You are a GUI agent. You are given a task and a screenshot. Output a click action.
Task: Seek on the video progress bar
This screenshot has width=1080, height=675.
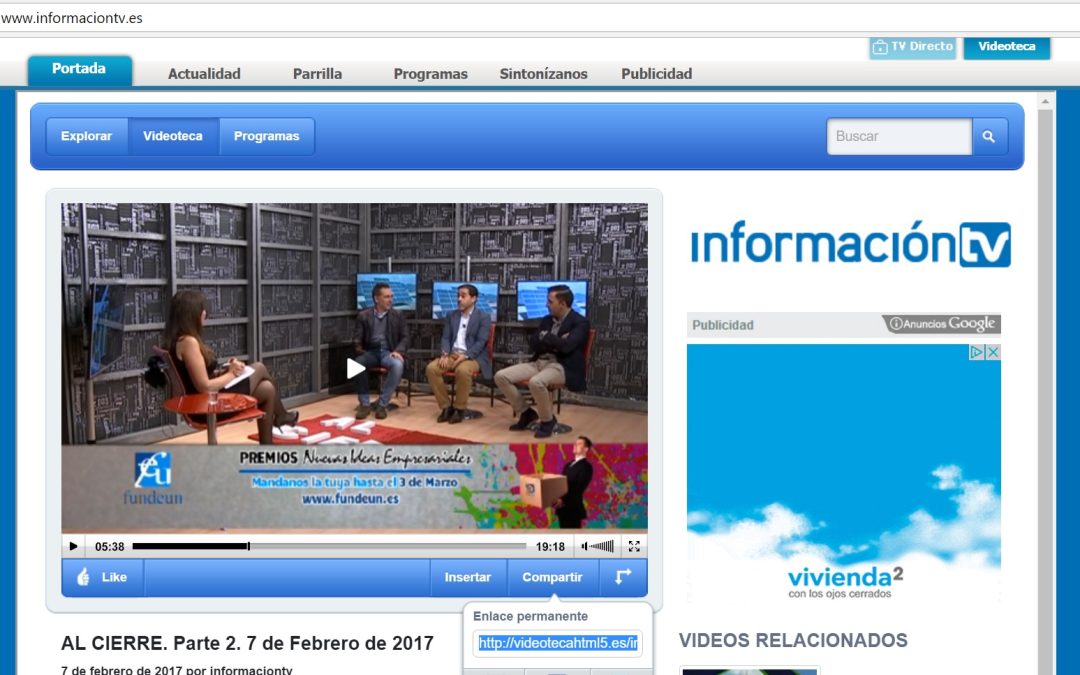click(328, 547)
